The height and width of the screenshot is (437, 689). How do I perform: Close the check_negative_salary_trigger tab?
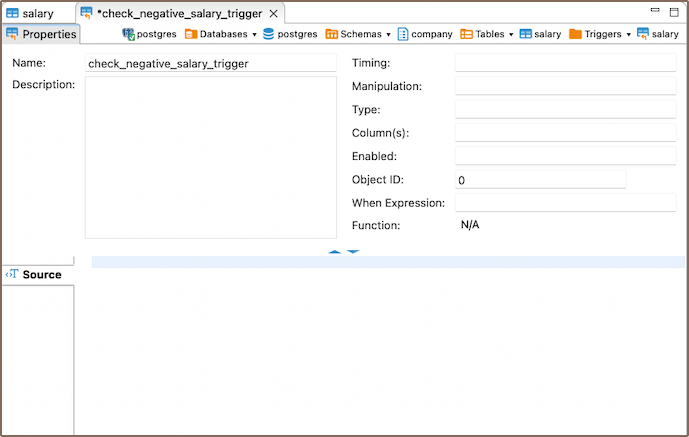click(274, 14)
